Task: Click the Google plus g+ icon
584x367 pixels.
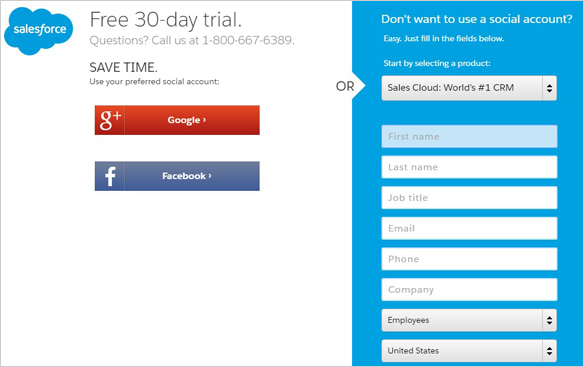Action: click(110, 120)
